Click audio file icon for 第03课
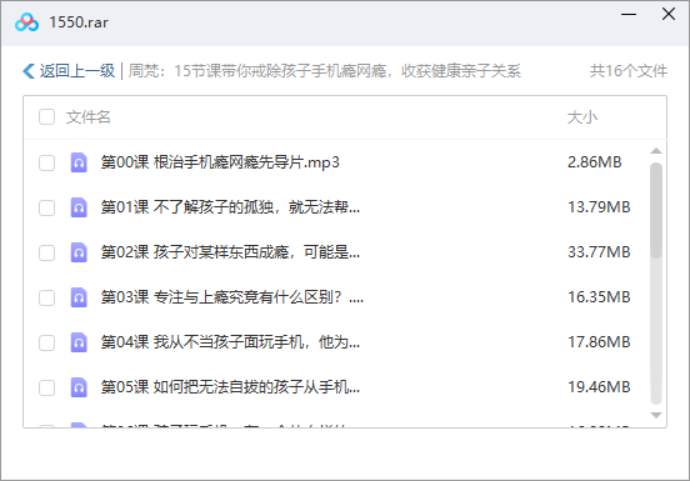 [79, 297]
